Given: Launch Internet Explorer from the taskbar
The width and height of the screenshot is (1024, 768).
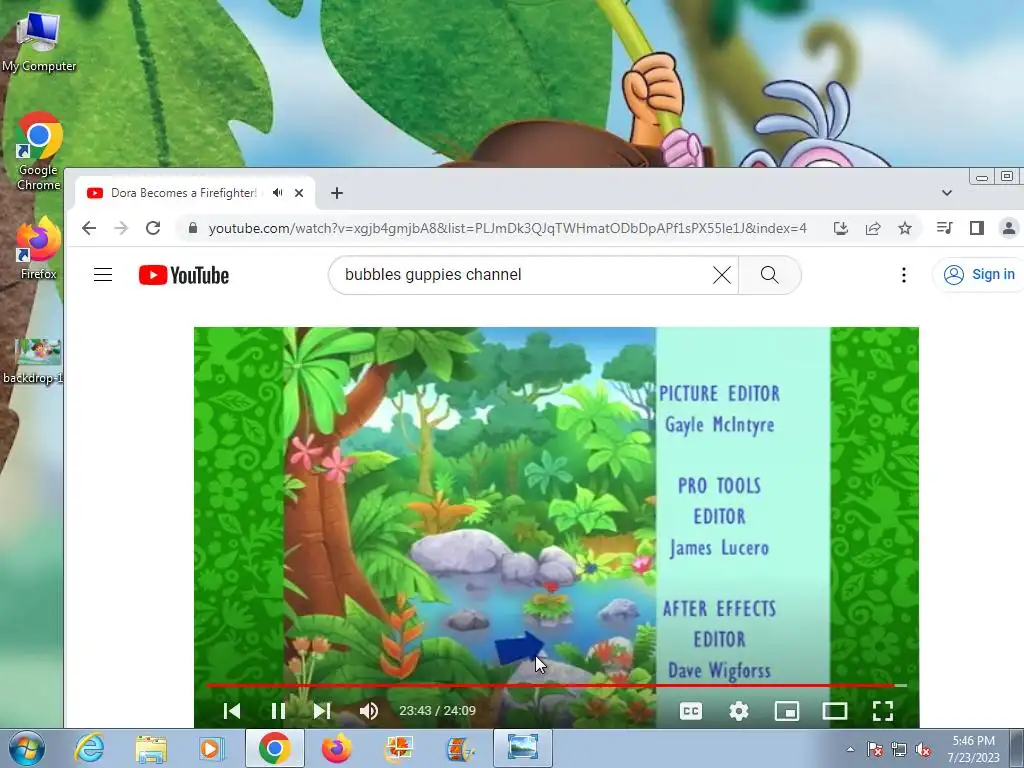Looking at the screenshot, I should (88, 748).
